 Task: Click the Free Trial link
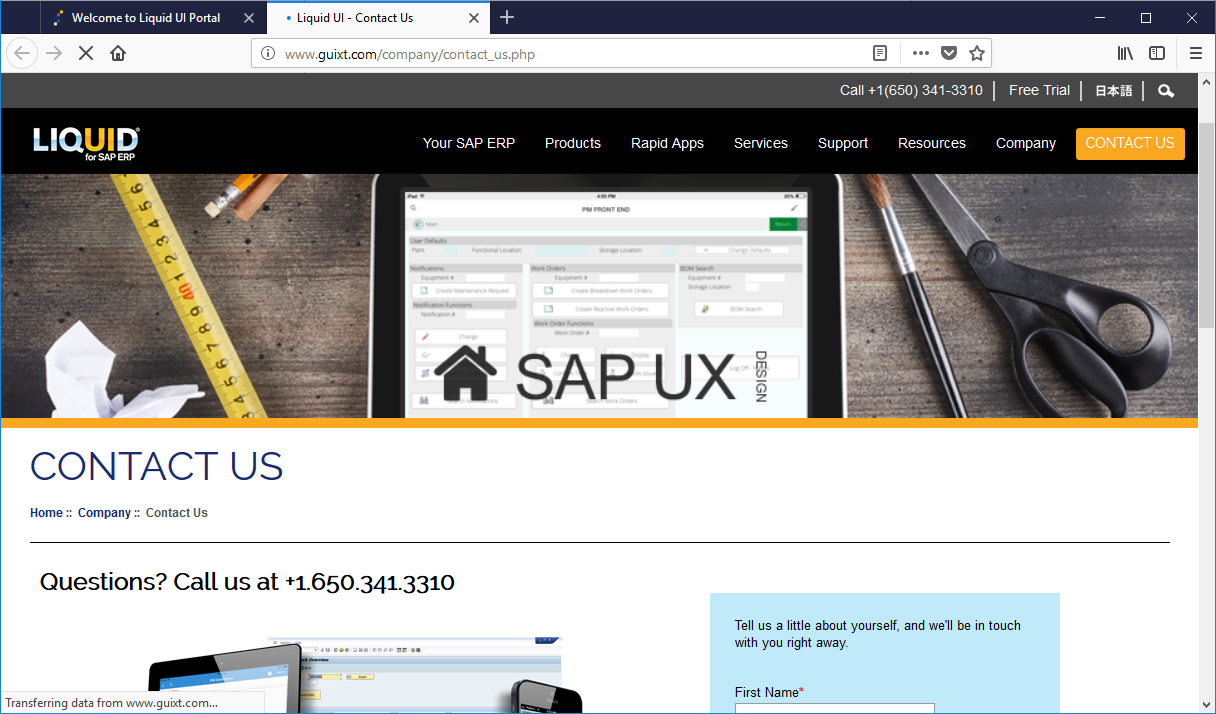click(x=1039, y=90)
